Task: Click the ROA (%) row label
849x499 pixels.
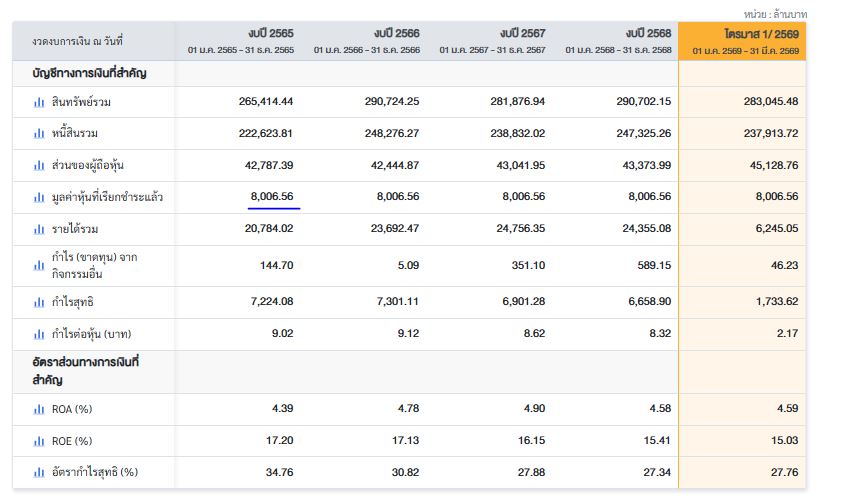Action: (x=72, y=409)
